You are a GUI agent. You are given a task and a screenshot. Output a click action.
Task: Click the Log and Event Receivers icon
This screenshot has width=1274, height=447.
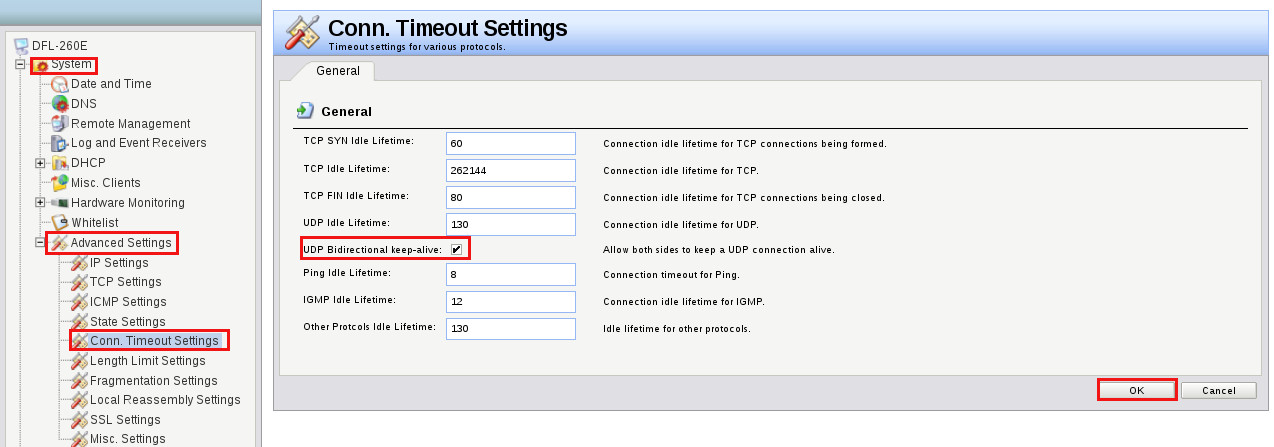click(x=60, y=143)
